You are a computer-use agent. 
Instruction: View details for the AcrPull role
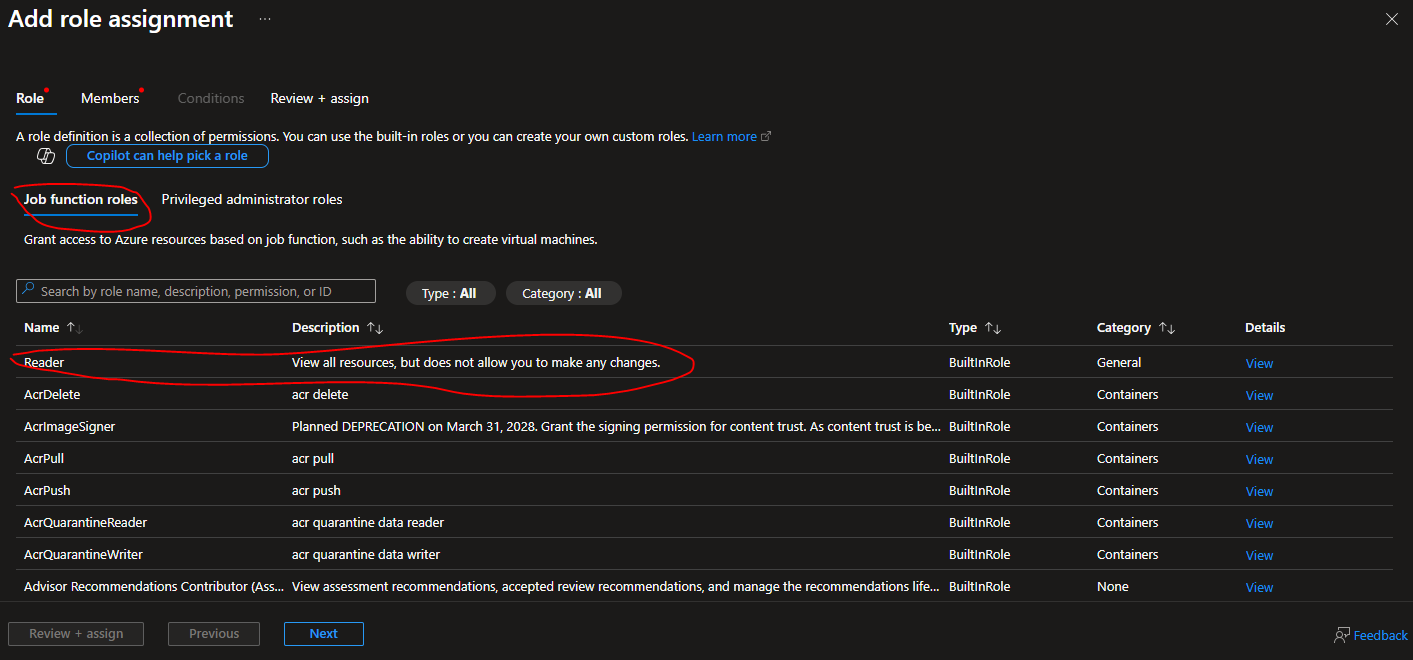(x=1259, y=459)
